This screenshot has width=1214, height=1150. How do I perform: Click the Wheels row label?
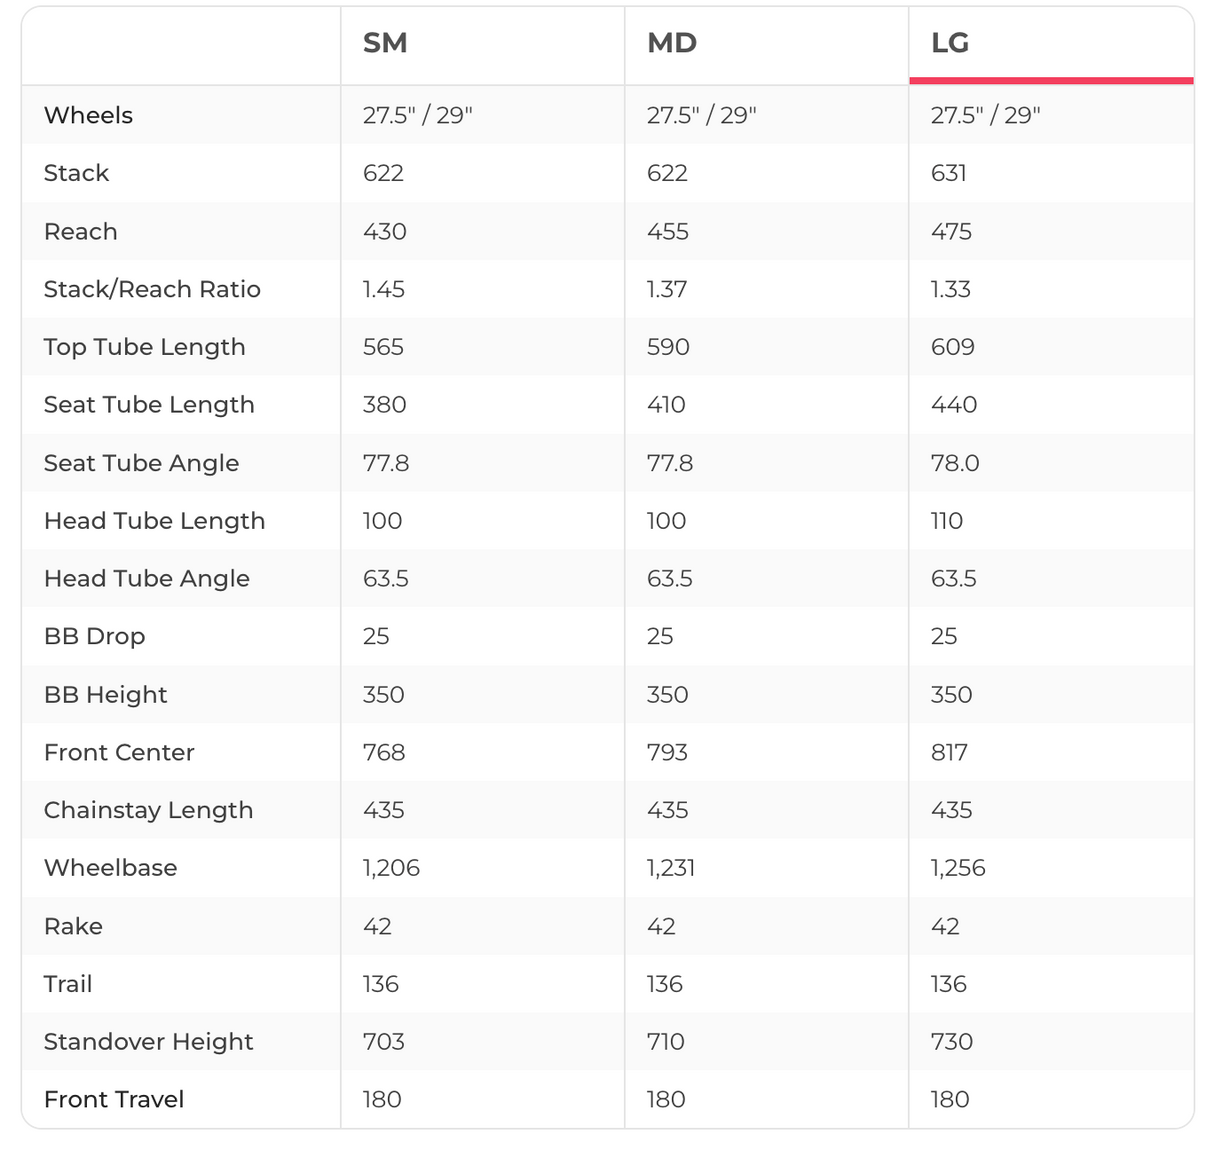[x=88, y=115]
